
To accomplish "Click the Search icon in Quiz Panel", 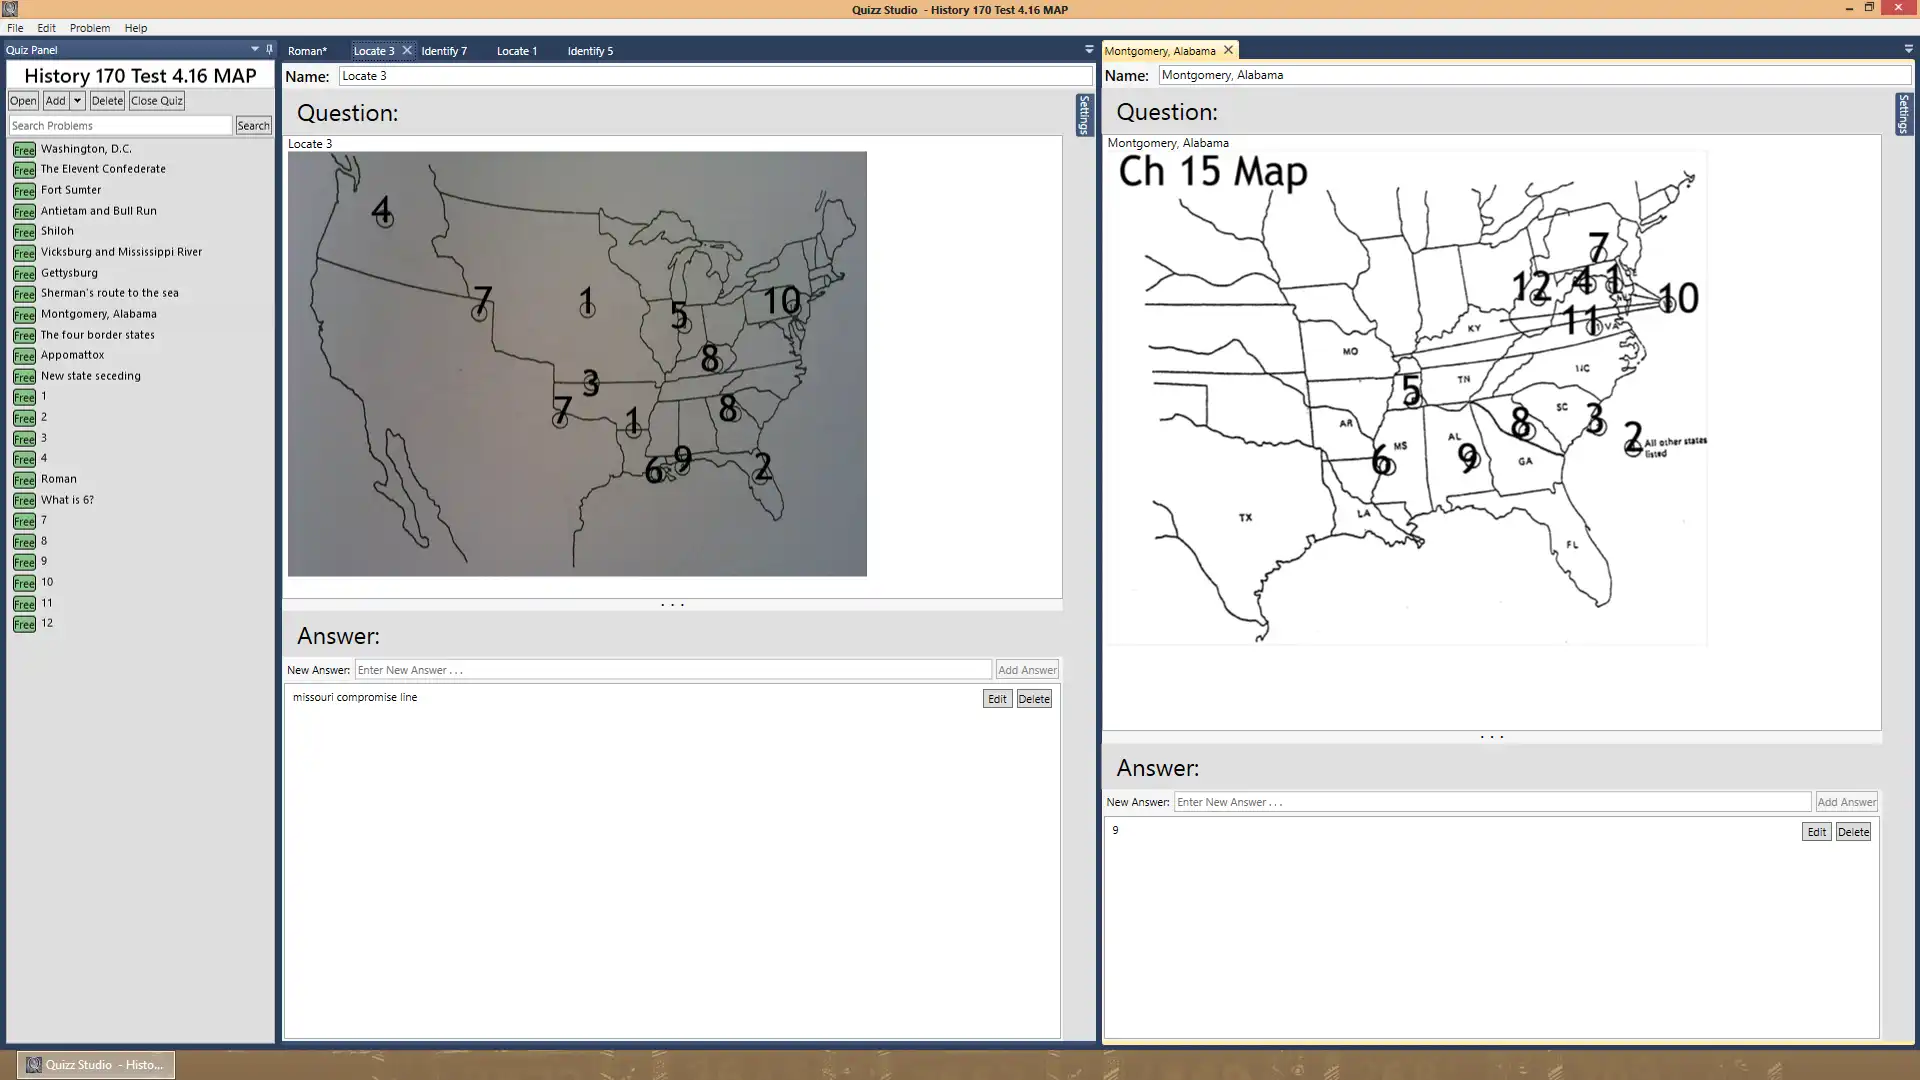I will (x=253, y=124).
